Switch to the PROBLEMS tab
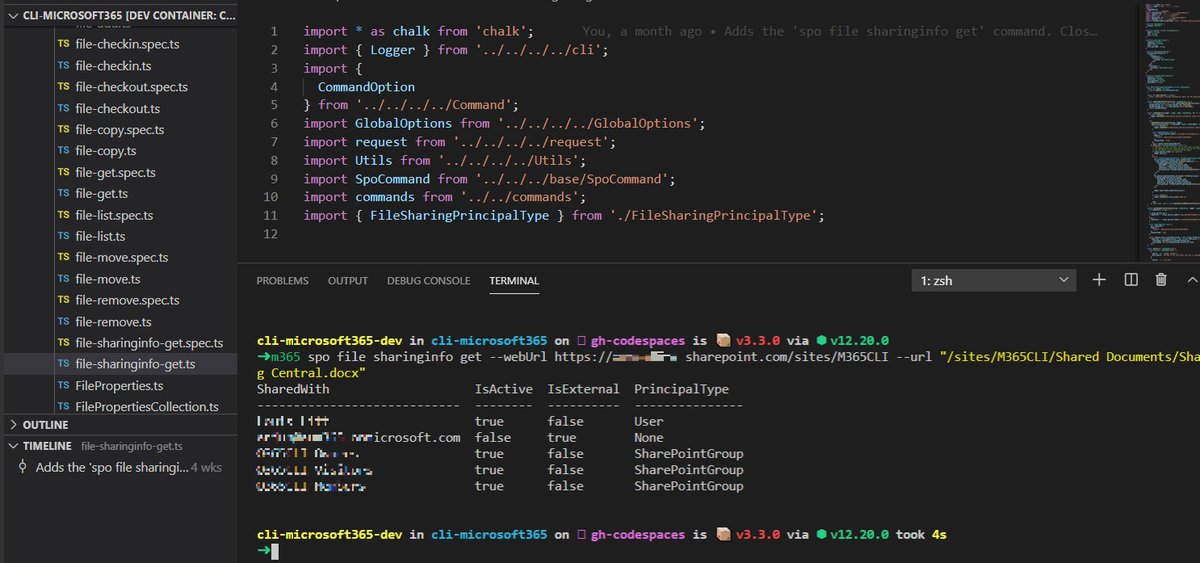1200x563 pixels. pos(282,281)
